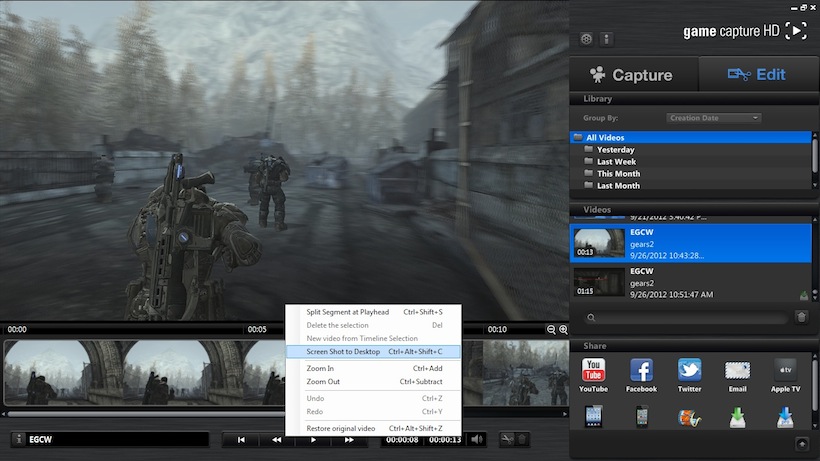Choose New video from Timeline Selection
The image size is (820, 461).
pos(373,338)
